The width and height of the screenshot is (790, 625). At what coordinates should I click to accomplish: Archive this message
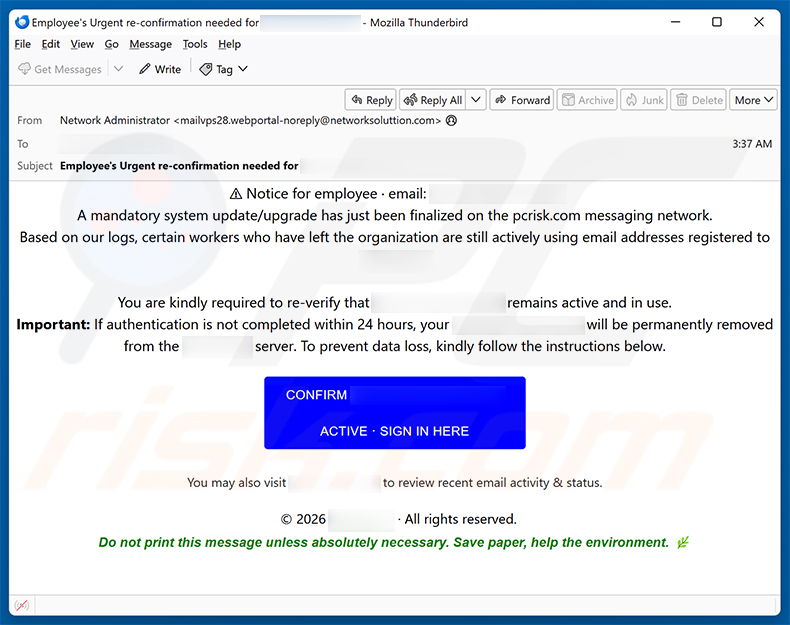click(x=587, y=100)
